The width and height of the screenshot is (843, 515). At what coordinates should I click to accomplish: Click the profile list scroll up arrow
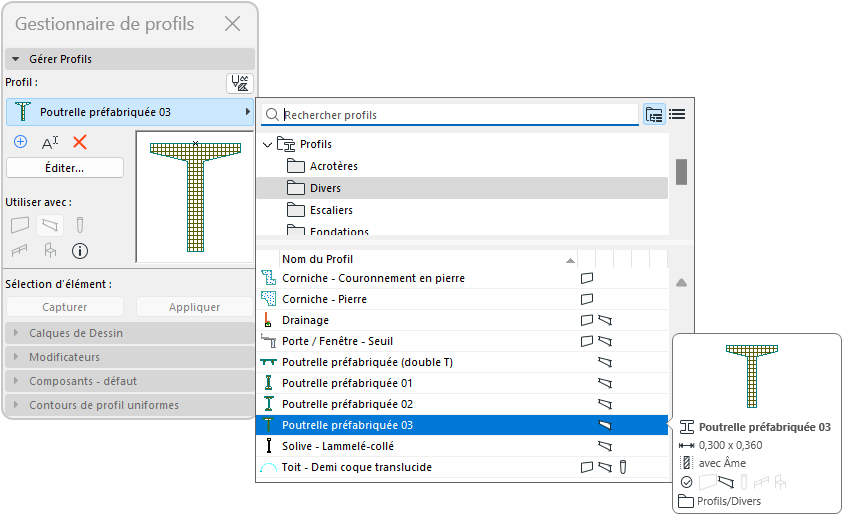(x=681, y=283)
